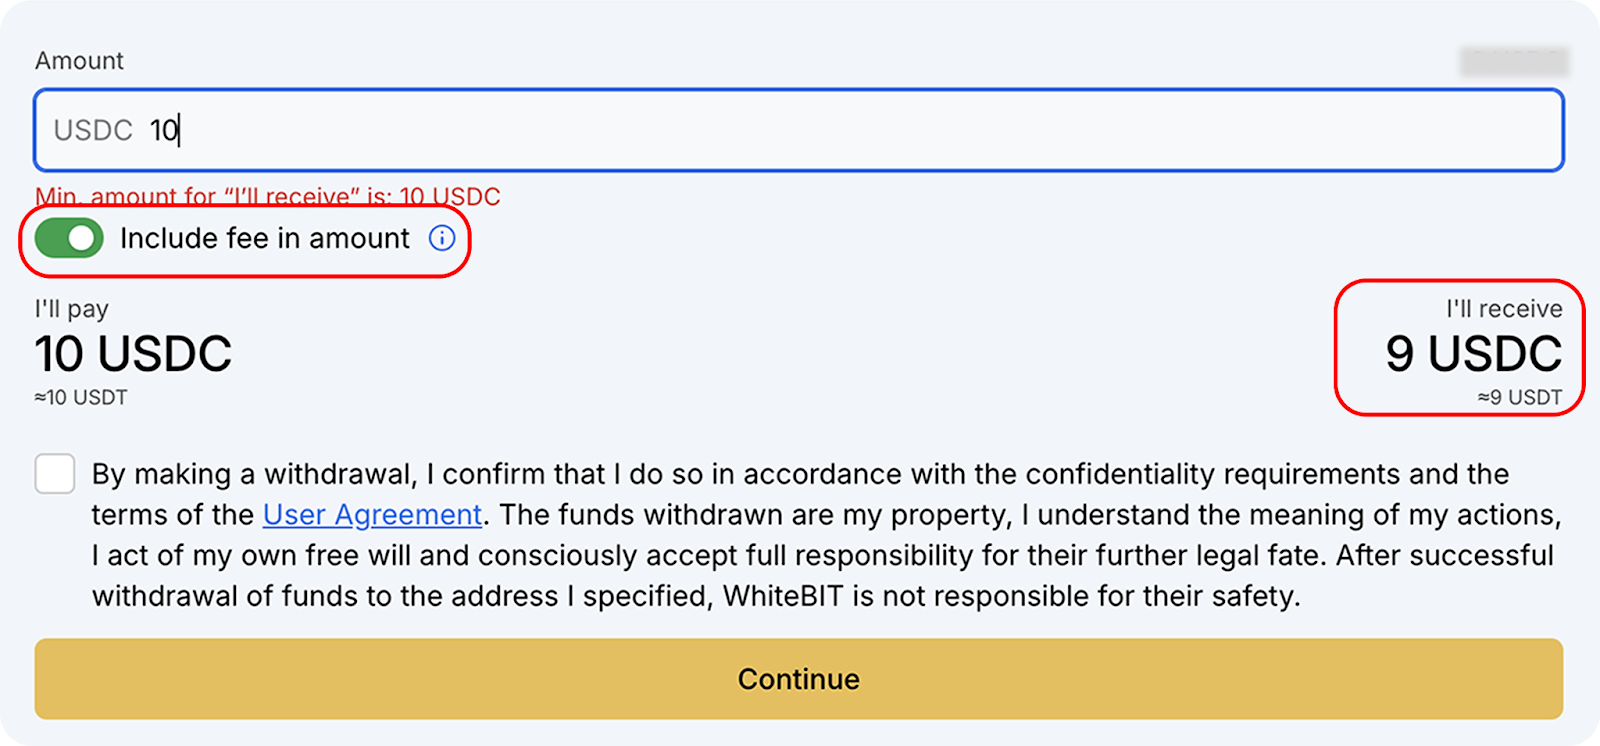Click the ≈9 USDT equivalent text

1520,398
